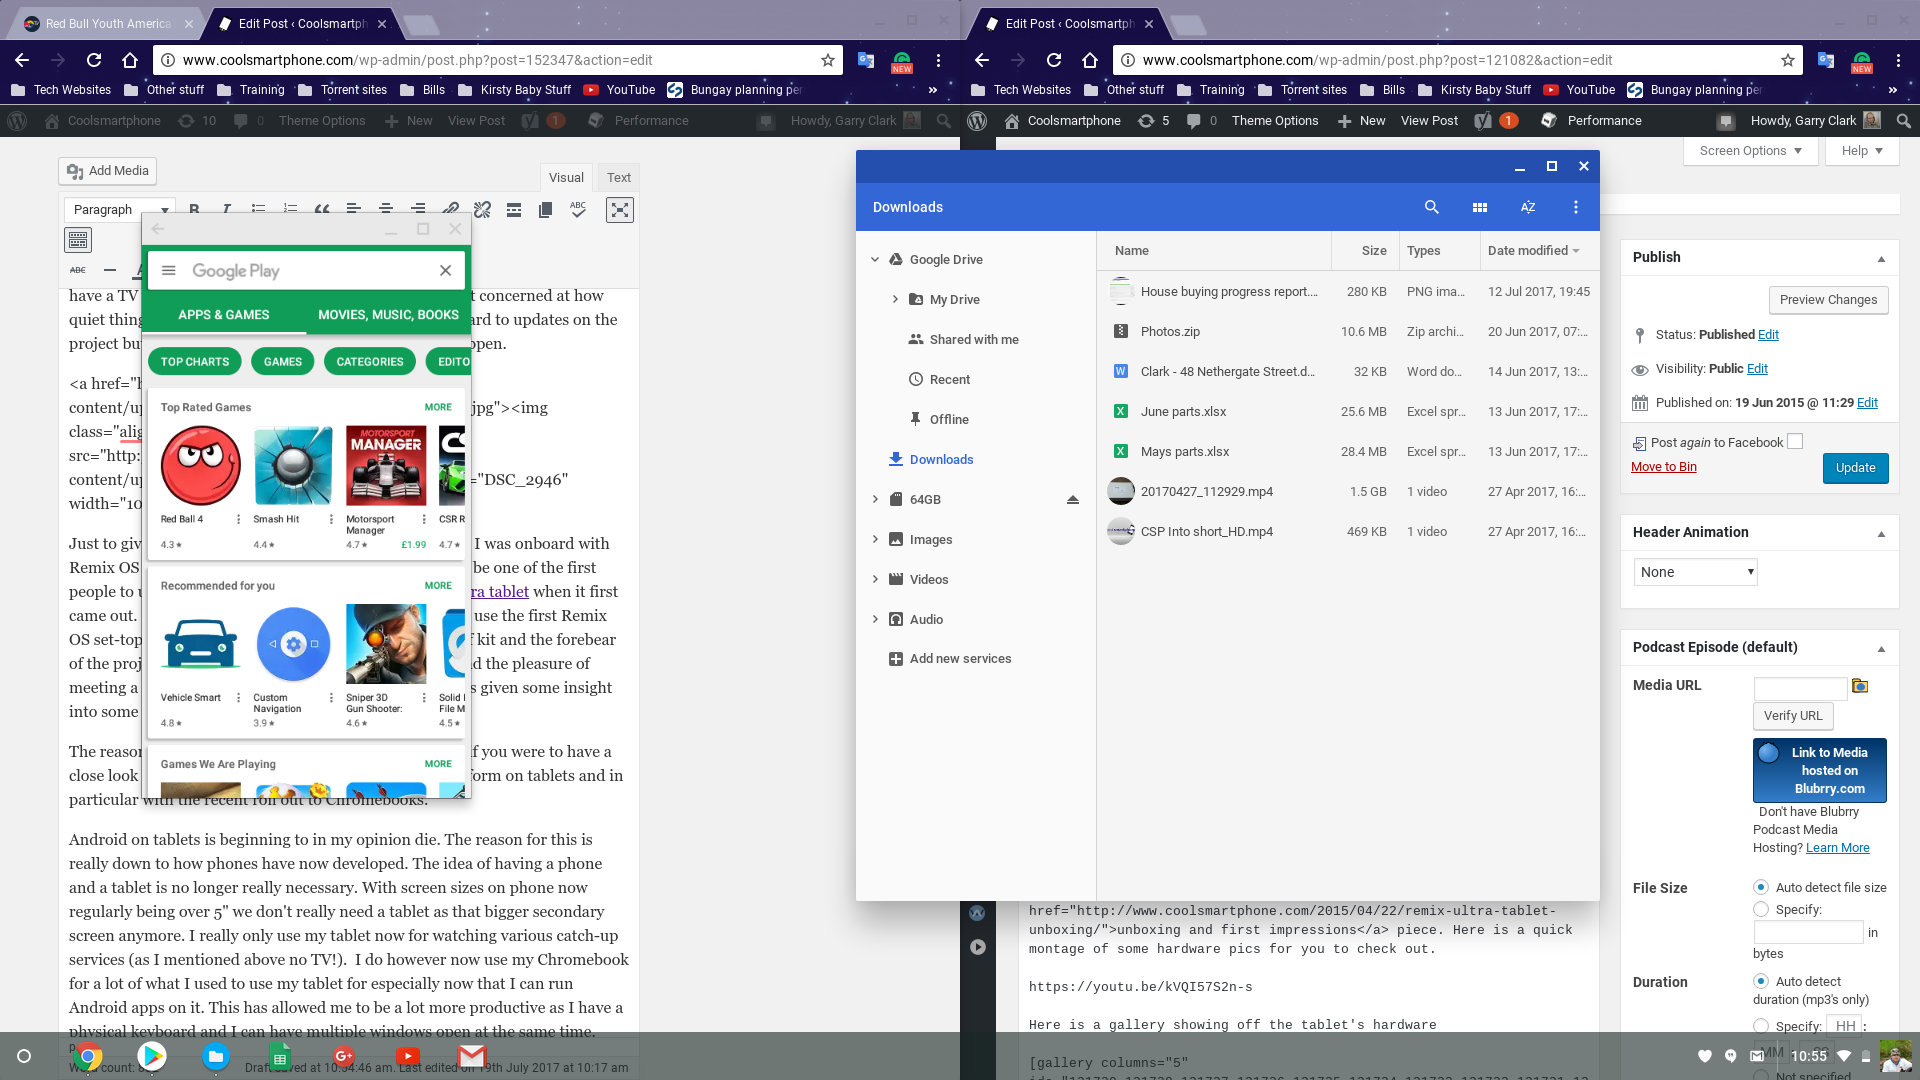Screen dimensions: 1920x1080
Task: Open Motorsport Manager game icon
Action: click(386, 465)
